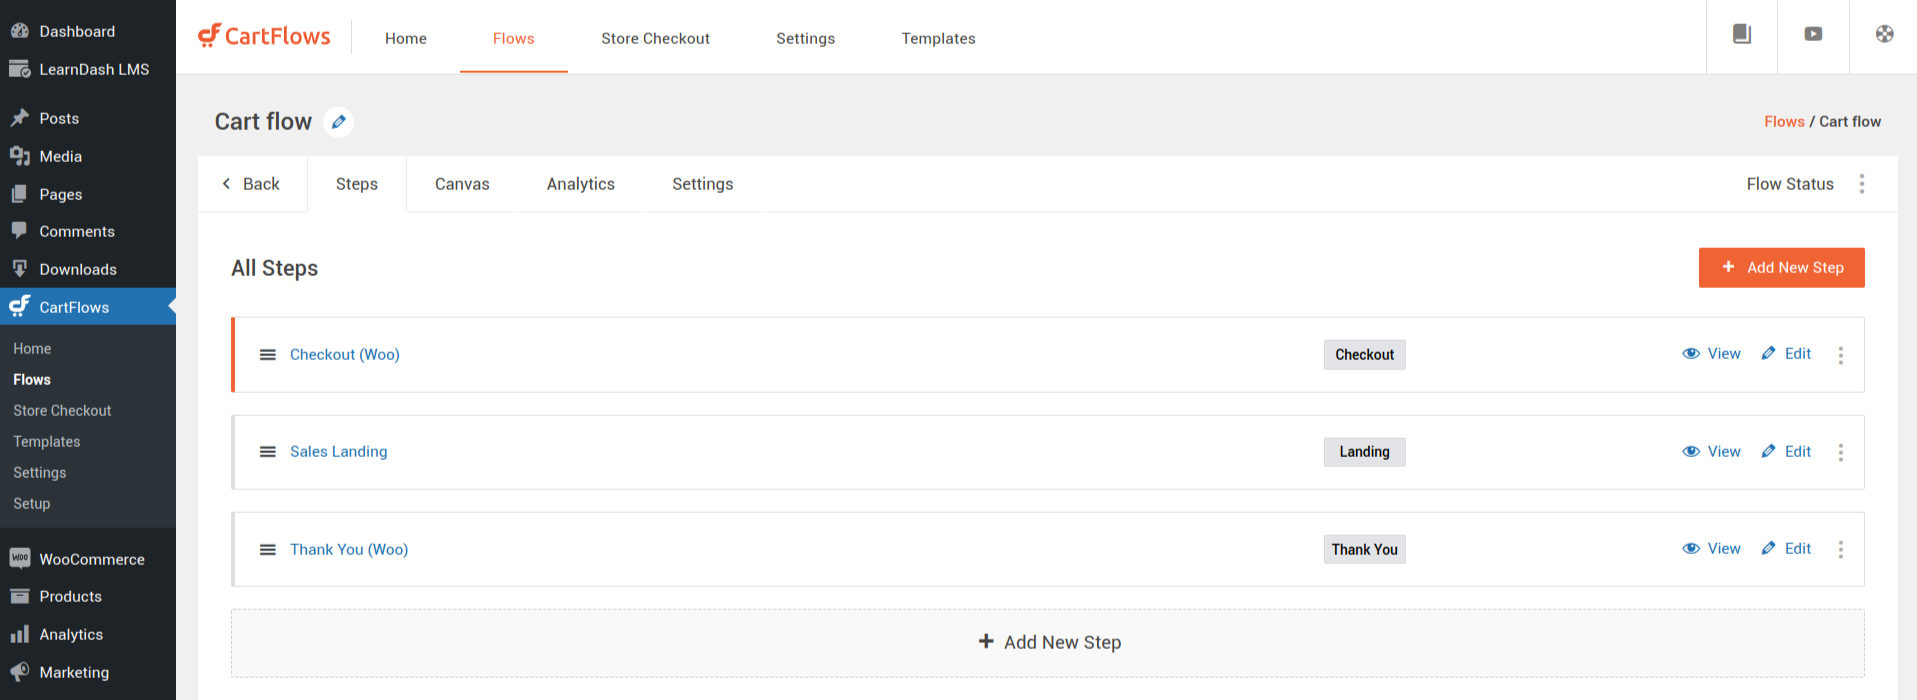This screenshot has width=1917, height=700.
Task: Click the dashed Add New Step area
Action: click(1047, 643)
